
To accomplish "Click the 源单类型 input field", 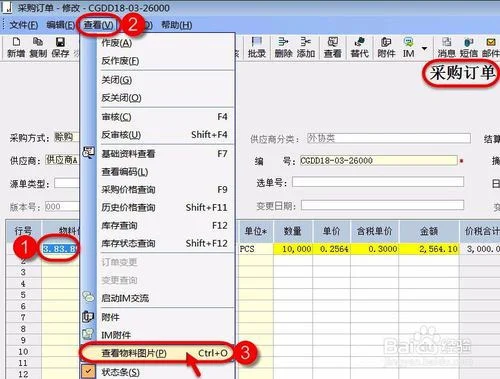I will tap(67, 183).
